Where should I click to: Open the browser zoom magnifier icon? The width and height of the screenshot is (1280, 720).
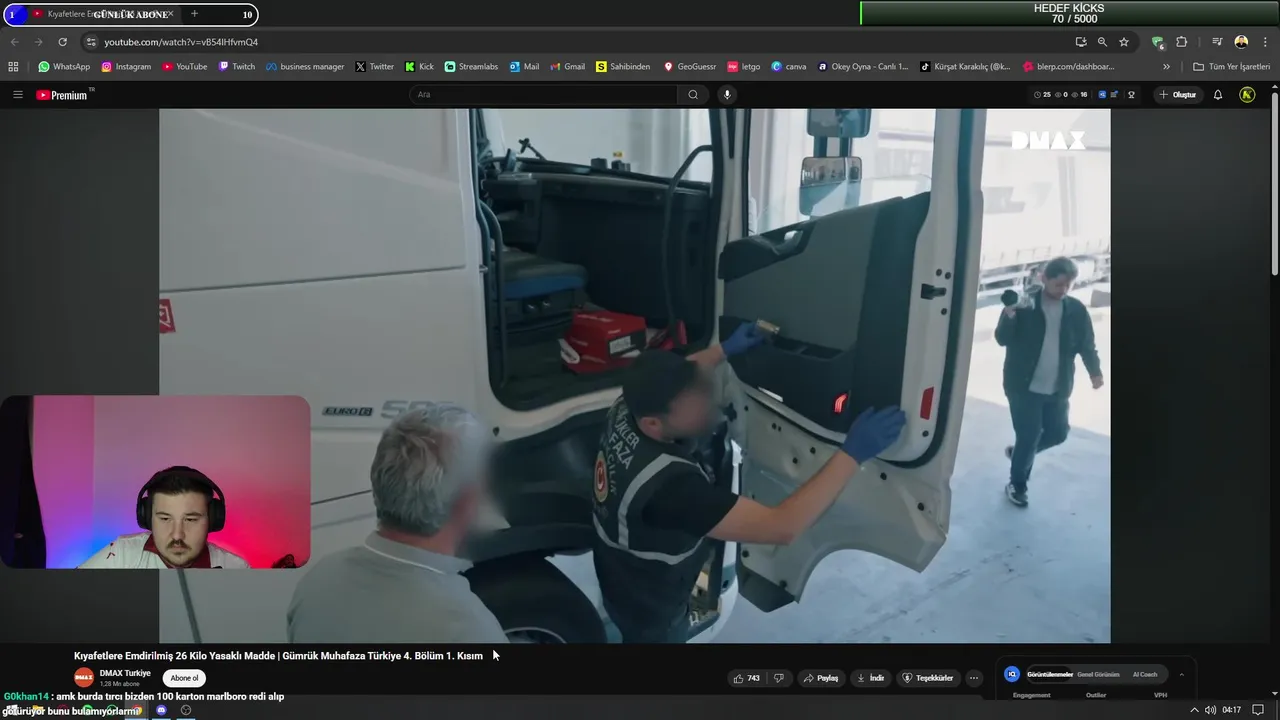[1102, 42]
